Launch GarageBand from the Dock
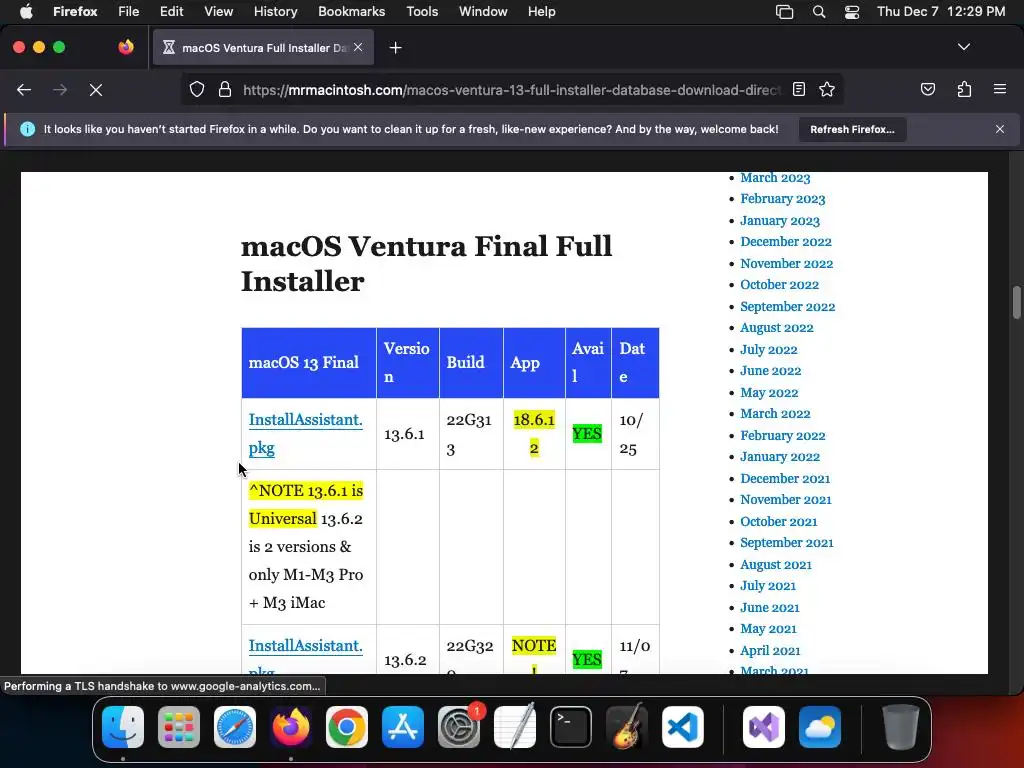 click(627, 727)
